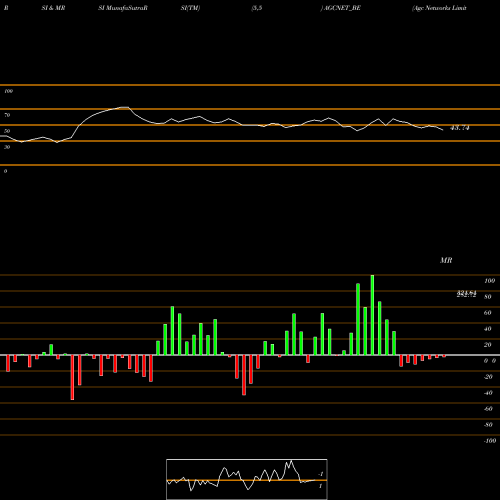Click the MR axis label -40
Image resolution: width=500 pixels, height=500 pixels.
[488, 393]
